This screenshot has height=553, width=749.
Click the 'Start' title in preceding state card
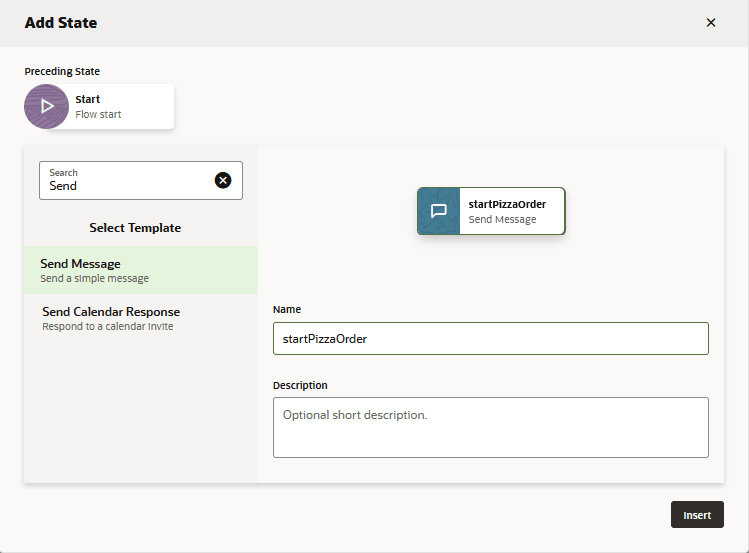88,99
